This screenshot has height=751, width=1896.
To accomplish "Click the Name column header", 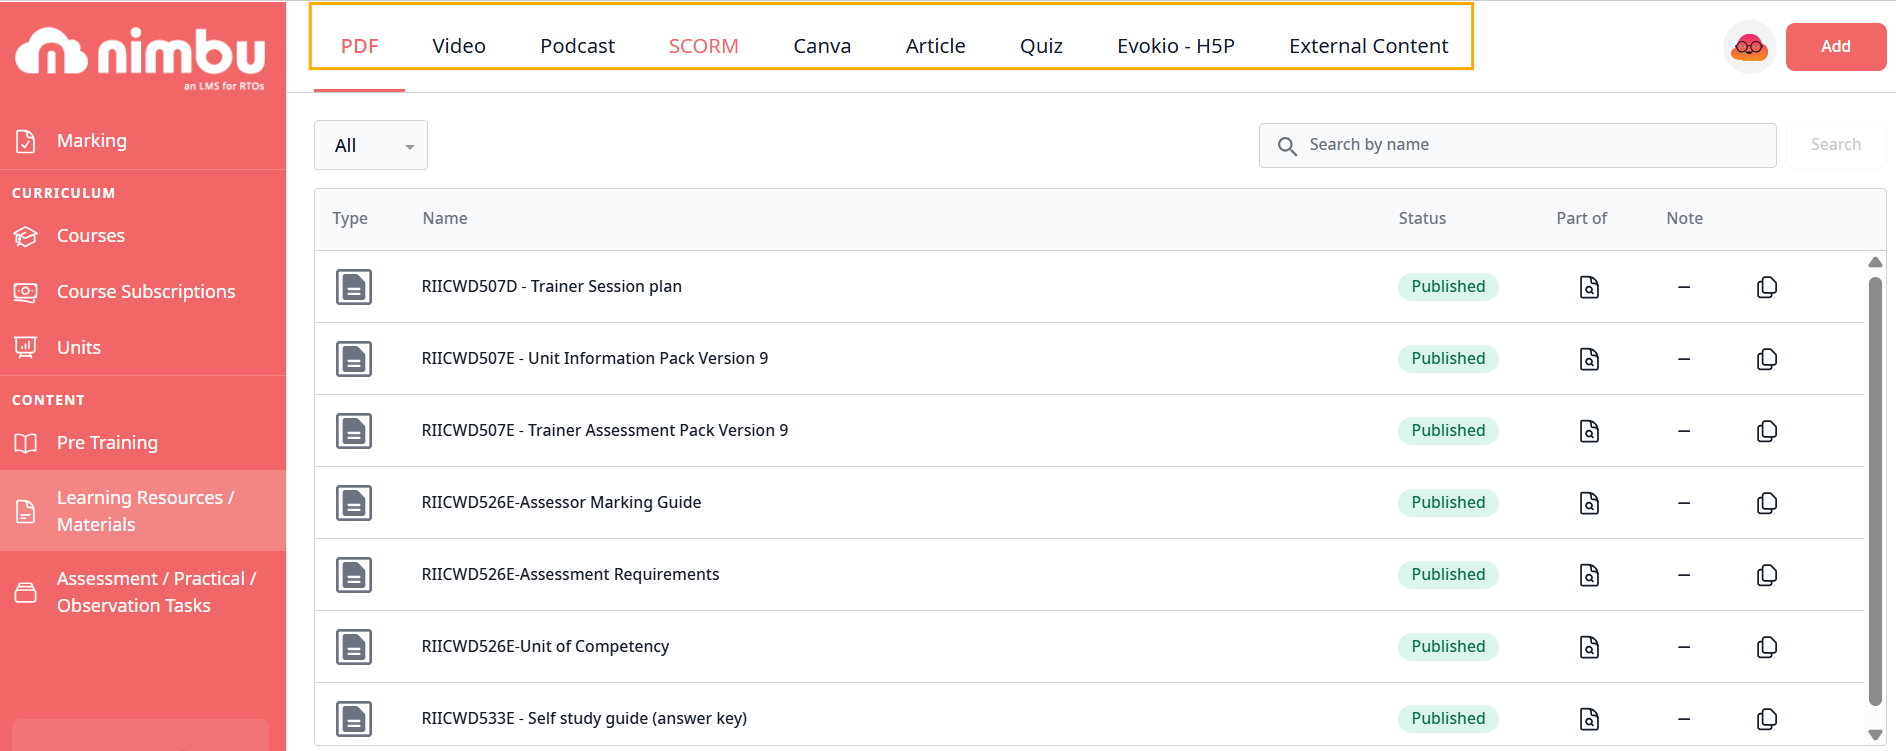I will [x=445, y=218].
